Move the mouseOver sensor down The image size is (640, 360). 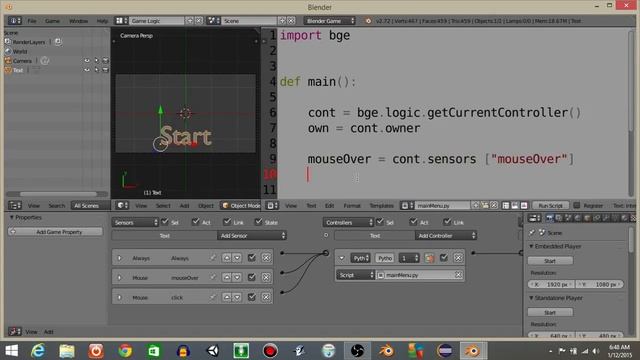coord(237,278)
